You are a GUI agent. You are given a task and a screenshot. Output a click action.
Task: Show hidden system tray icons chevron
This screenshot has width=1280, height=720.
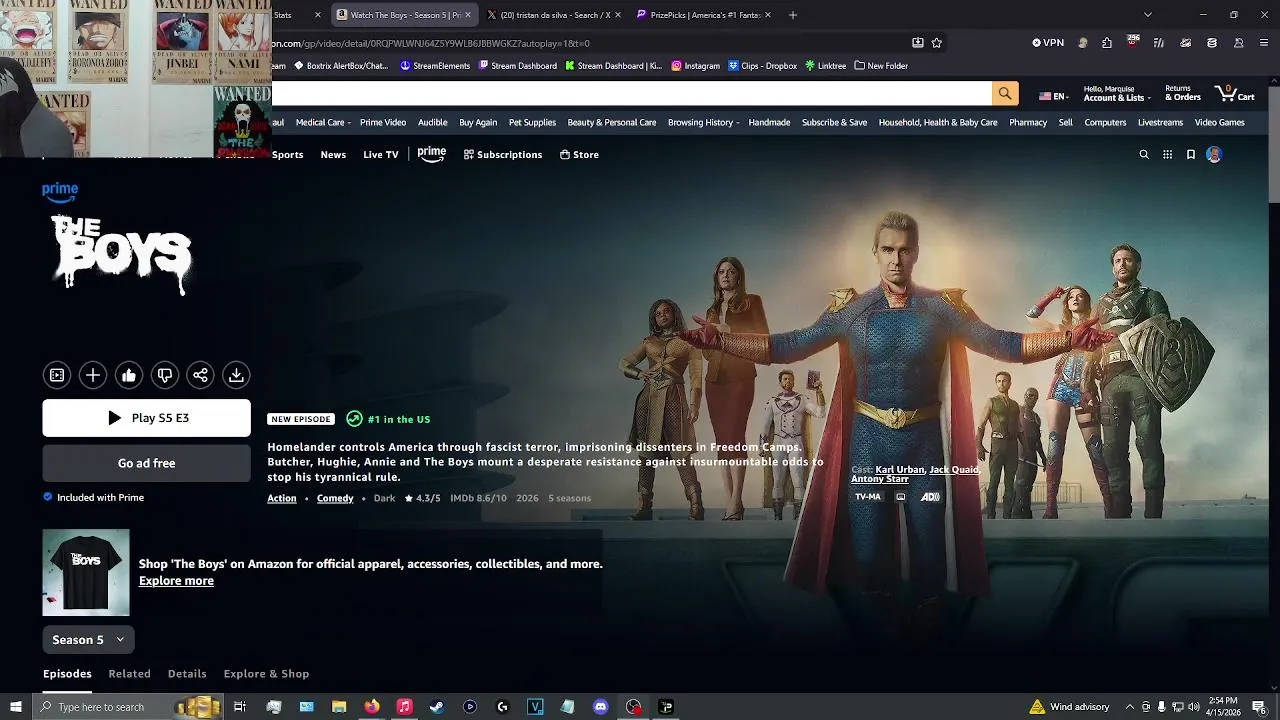[1129, 707]
